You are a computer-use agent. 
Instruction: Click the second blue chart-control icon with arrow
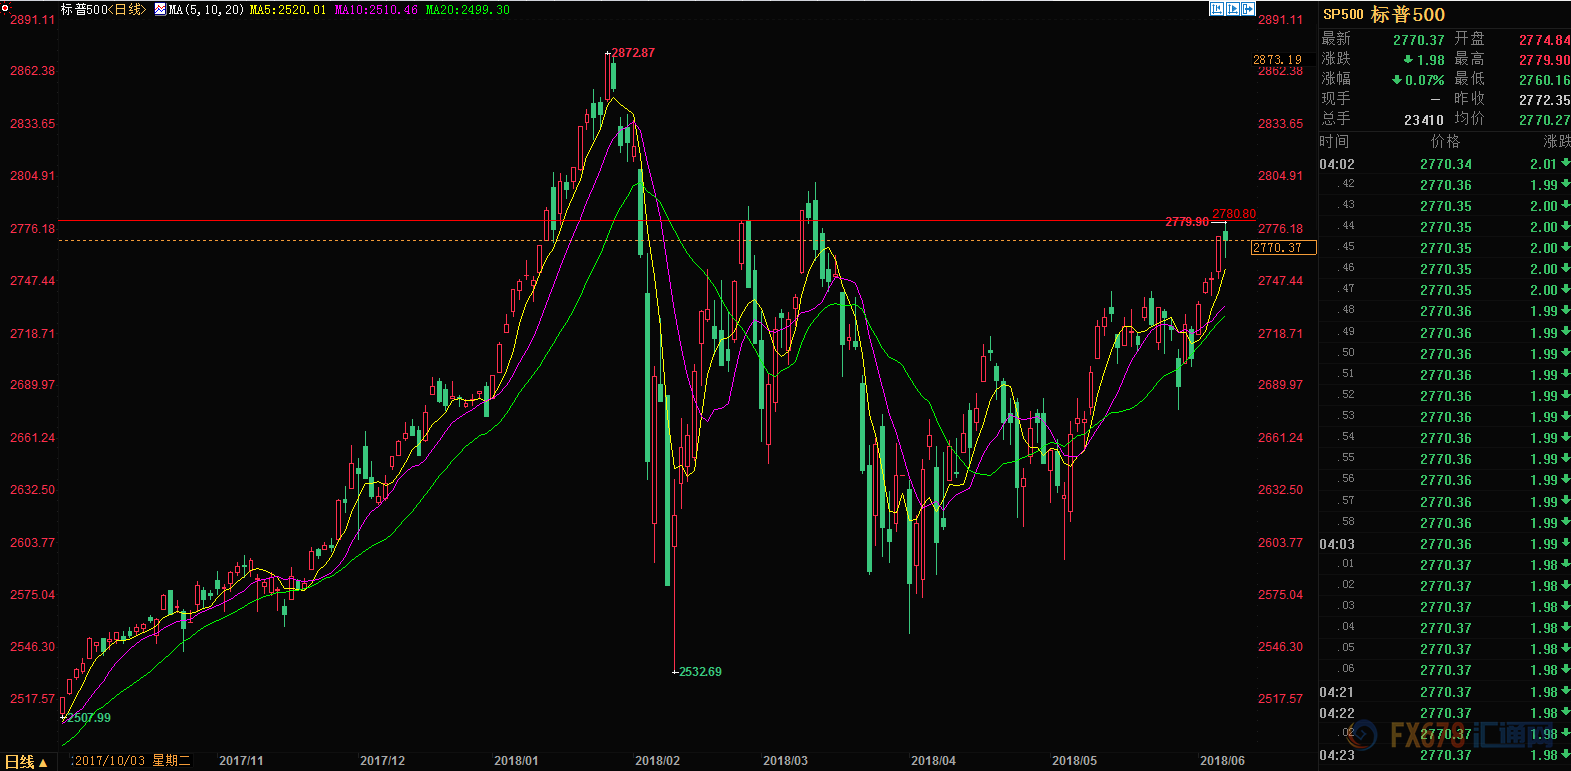tap(1232, 9)
